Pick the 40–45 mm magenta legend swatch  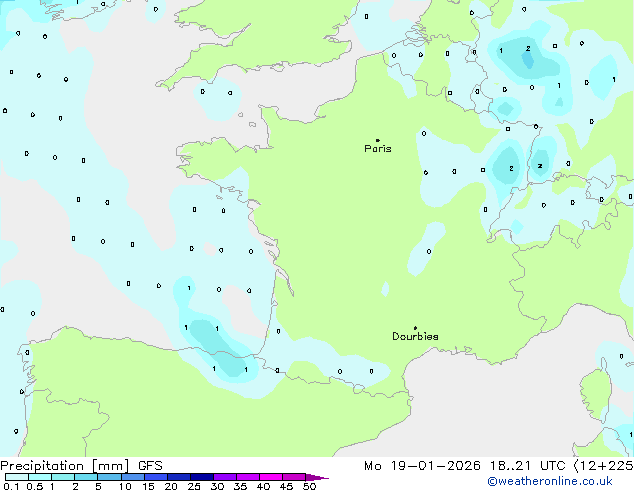click(x=271, y=477)
